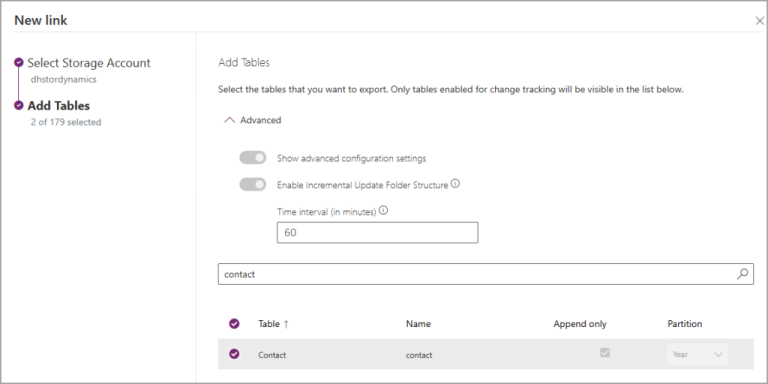Open the Add Tables step
The image size is (768, 384).
coord(59,105)
